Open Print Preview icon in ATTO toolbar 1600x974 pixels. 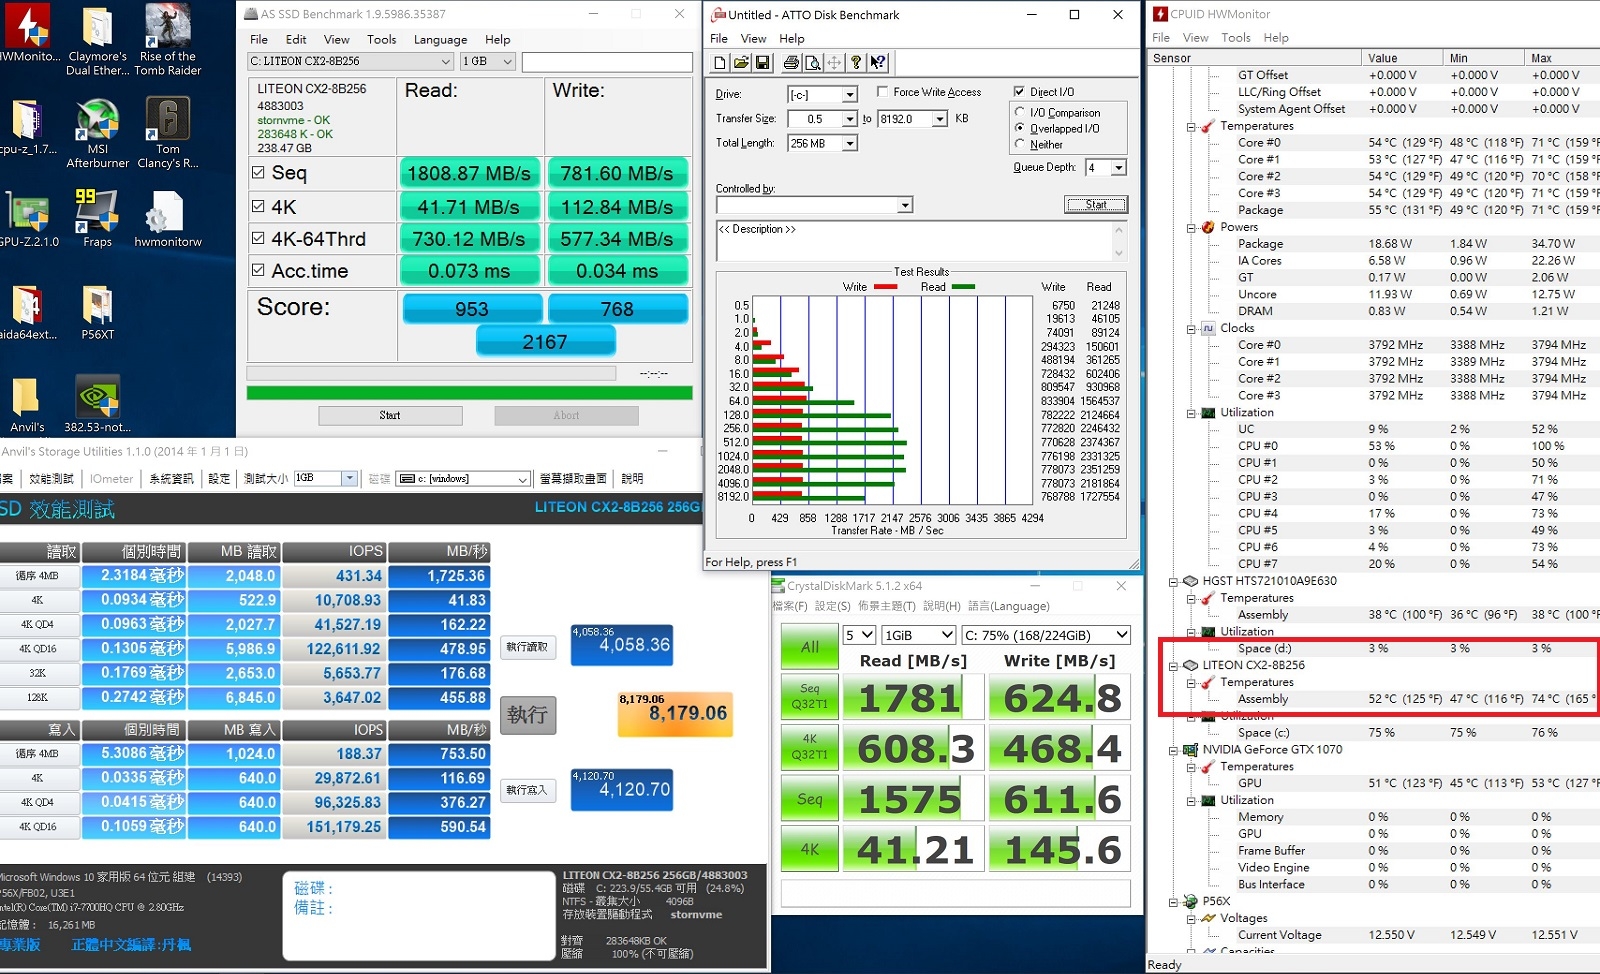pyautogui.click(x=813, y=63)
